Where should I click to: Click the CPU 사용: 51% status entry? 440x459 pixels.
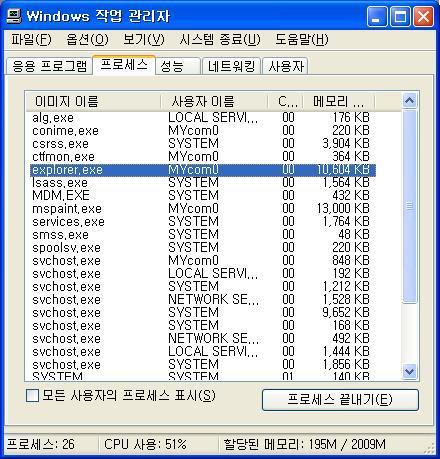coord(145,444)
